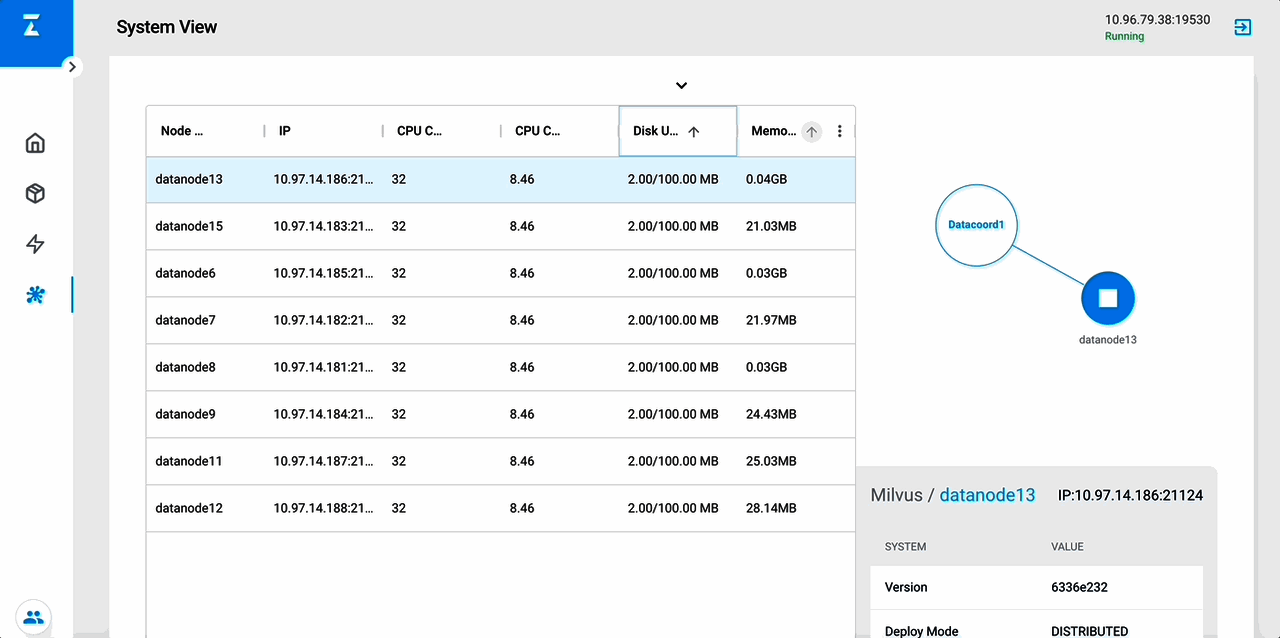The width and height of the screenshot is (1280, 638).
Task: Click the datanode13 topology node circle
Action: (1107, 298)
